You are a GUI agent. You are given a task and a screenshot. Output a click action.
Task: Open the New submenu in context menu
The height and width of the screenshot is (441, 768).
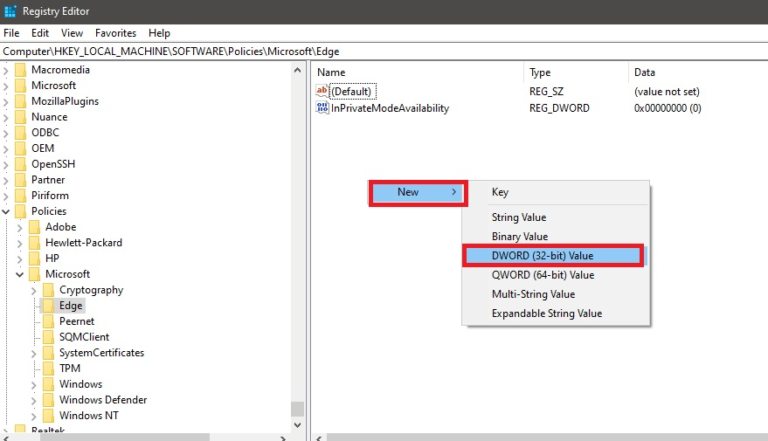pos(418,193)
